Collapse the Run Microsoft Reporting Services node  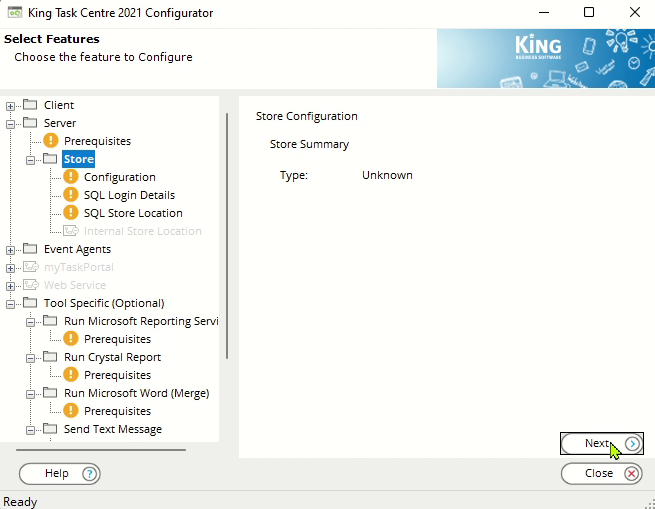pyautogui.click(x=30, y=322)
